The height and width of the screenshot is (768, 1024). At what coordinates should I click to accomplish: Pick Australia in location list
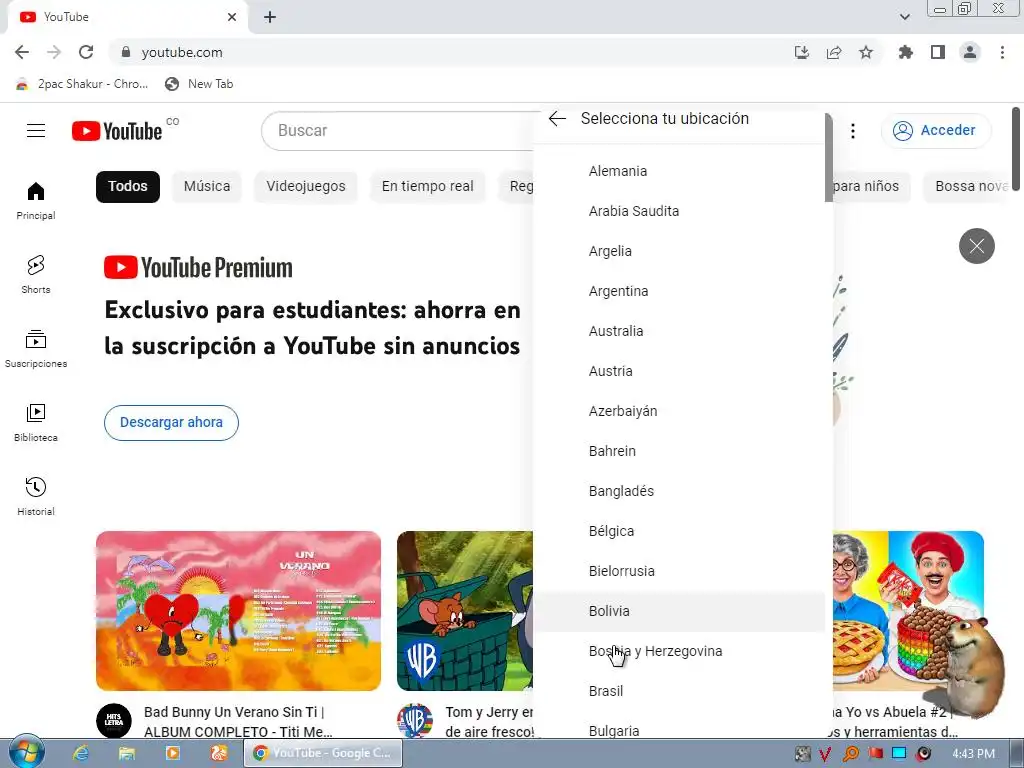679,331
